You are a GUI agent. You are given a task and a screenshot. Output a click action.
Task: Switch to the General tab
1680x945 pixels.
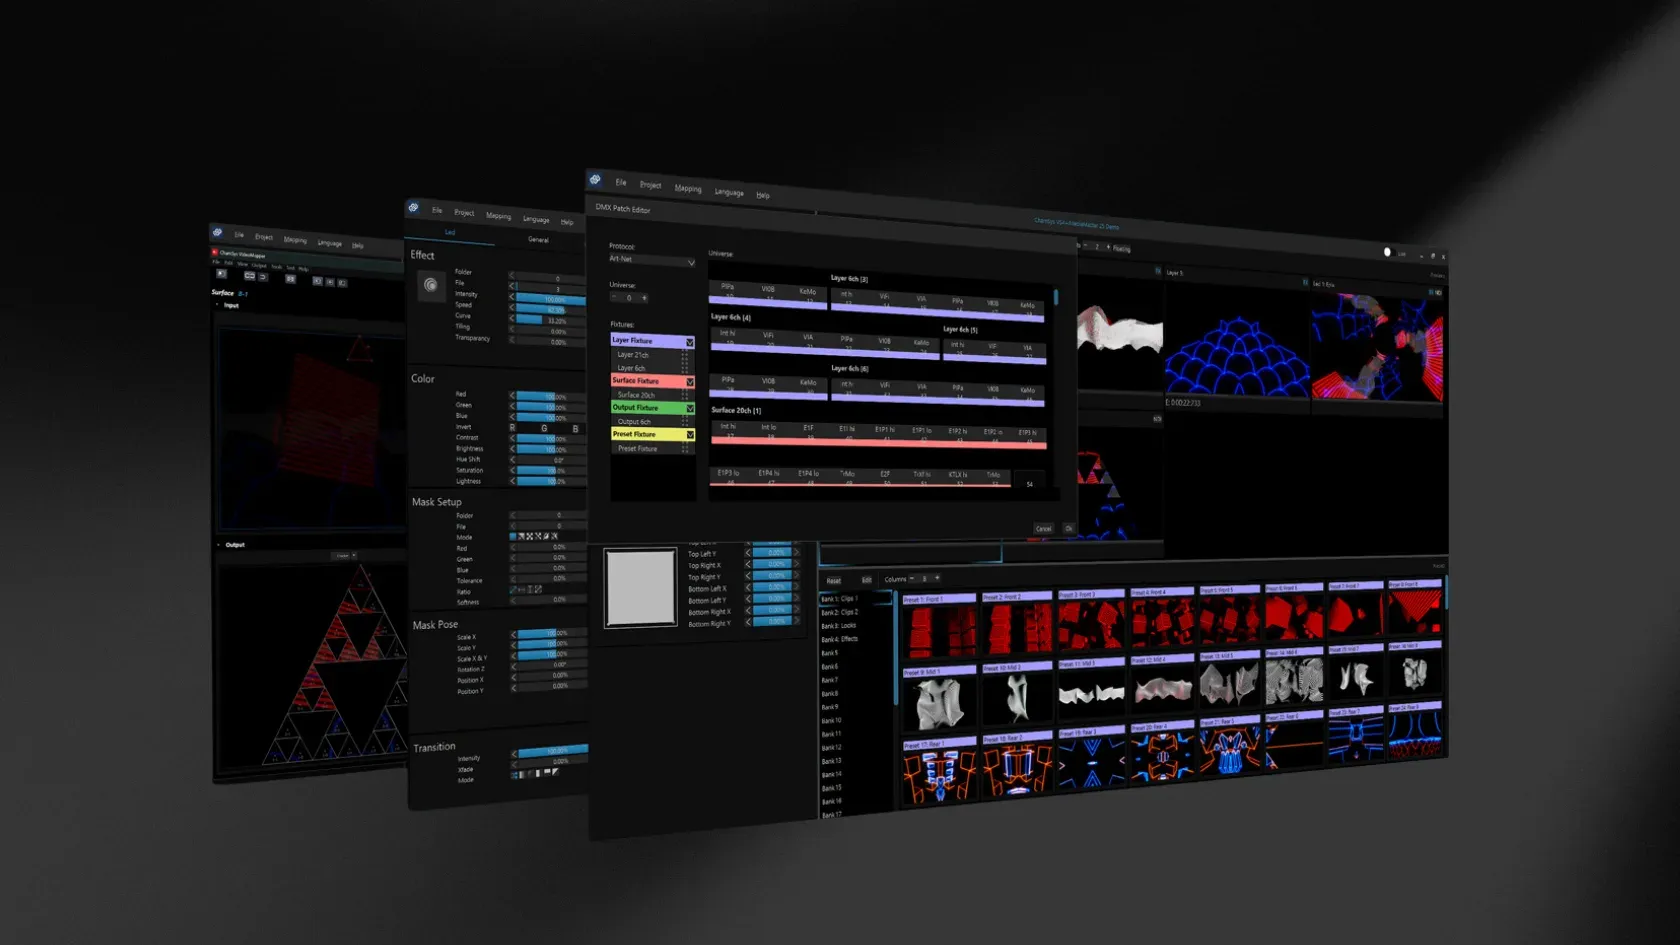538,240
